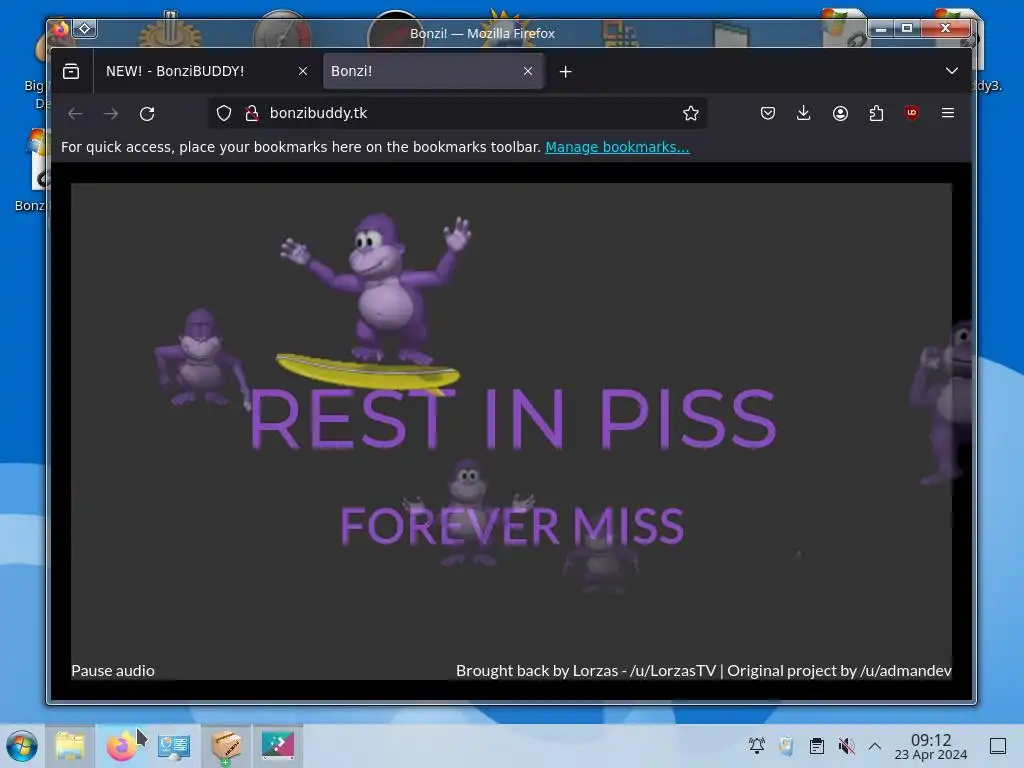Image resolution: width=1024 pixels, height=768 pixels.
Task: Open the package box taskbar icon
Action: [226, 746]
